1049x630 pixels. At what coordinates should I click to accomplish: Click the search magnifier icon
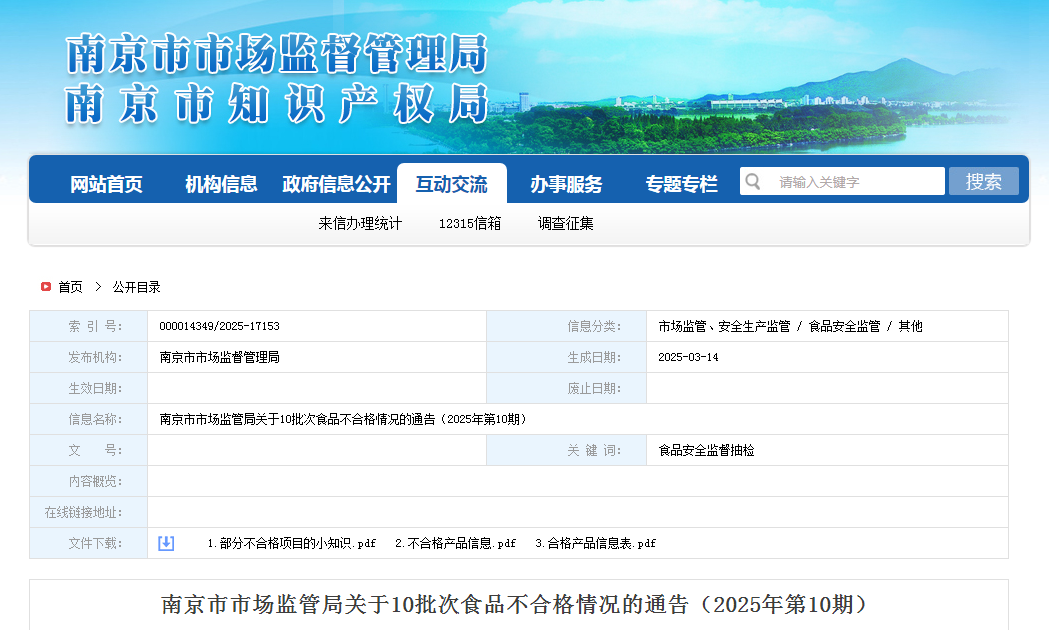[753, 182]
